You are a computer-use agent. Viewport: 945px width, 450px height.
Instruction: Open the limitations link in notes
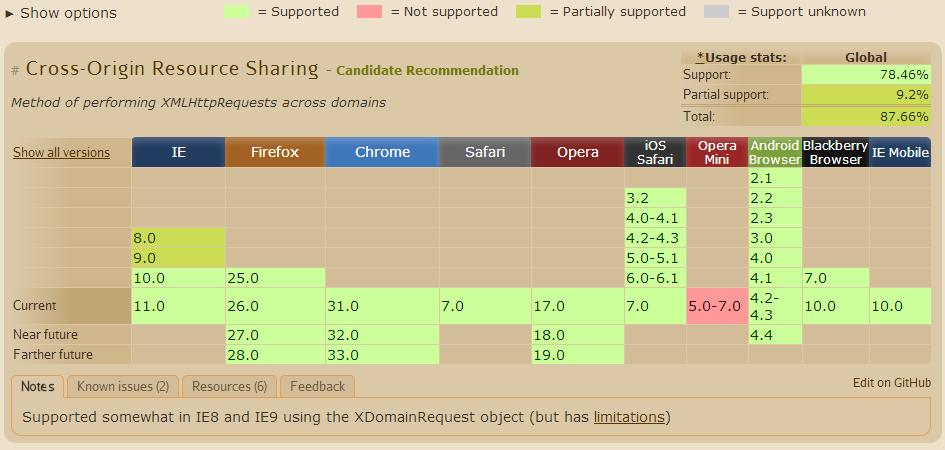(629, 417)
